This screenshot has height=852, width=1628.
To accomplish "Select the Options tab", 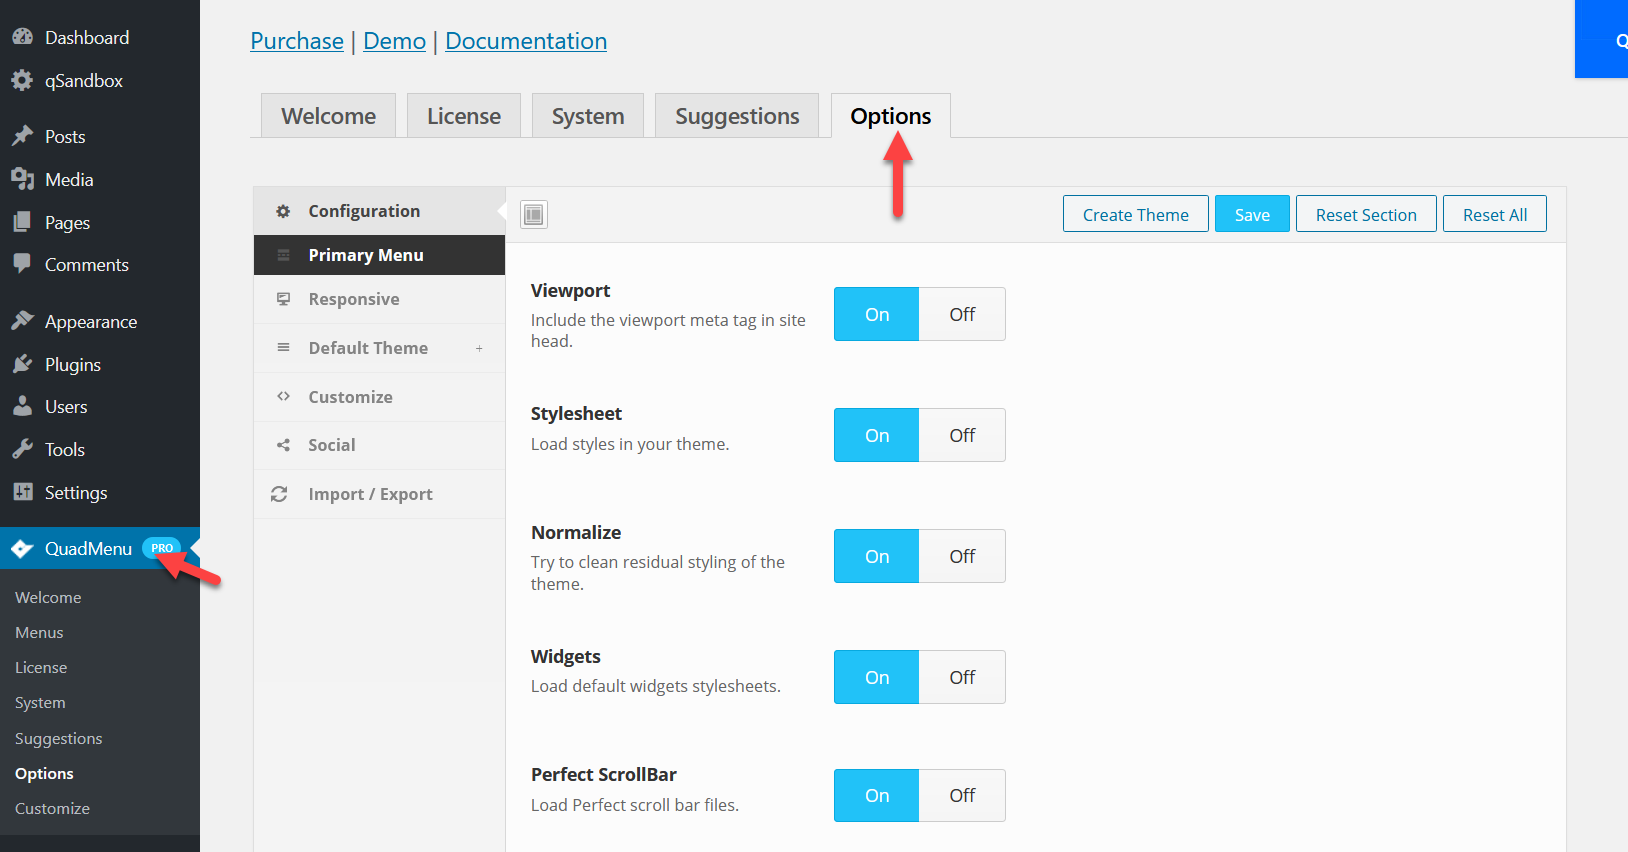I will click(x=891, y=116).
